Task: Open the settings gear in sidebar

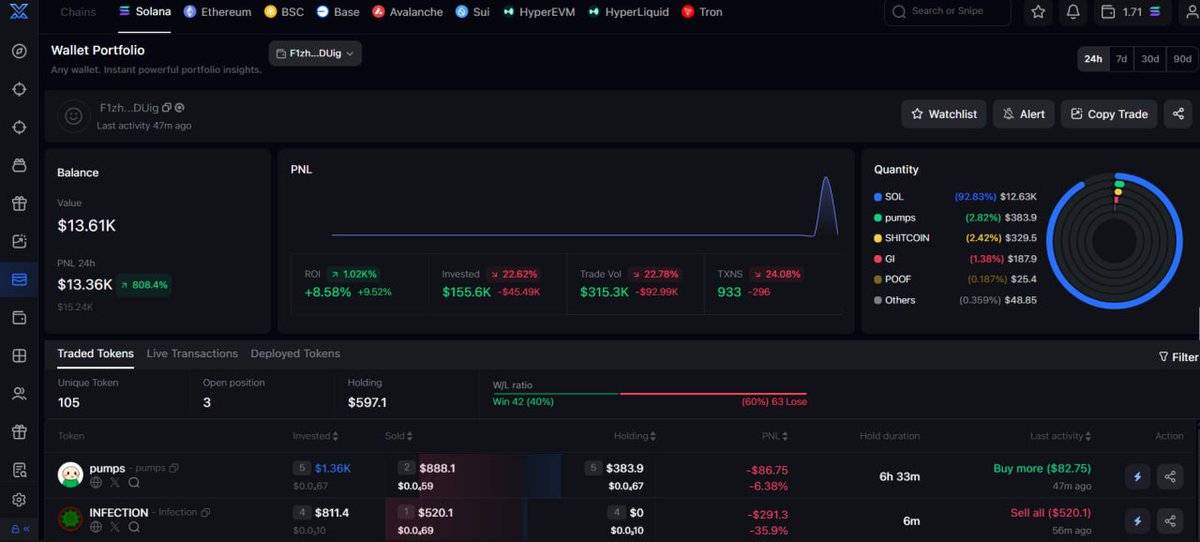Action: pos(19,499)
